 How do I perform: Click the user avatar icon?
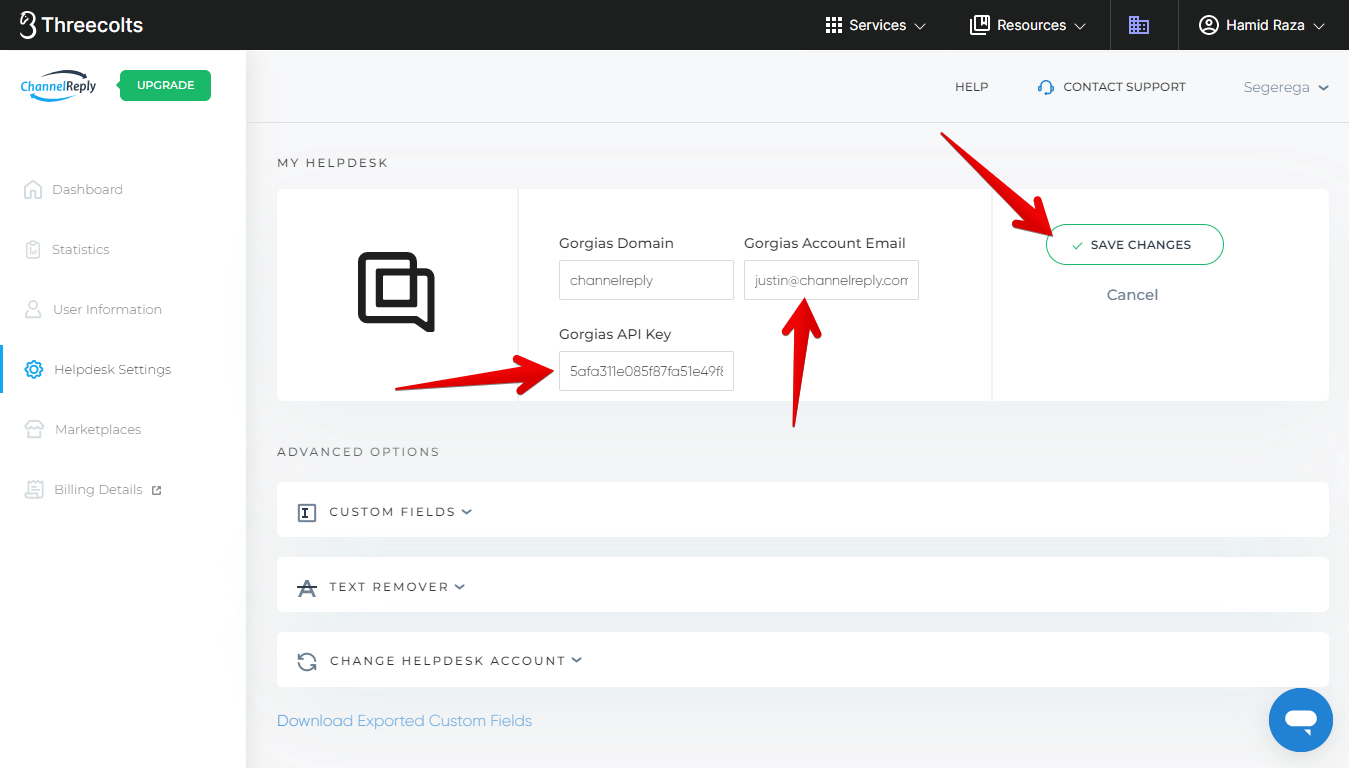(1209, 25)
